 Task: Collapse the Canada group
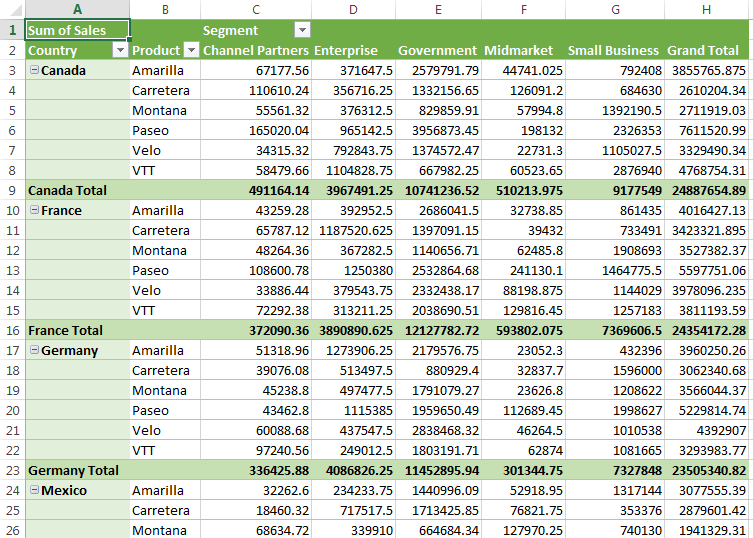click(x=35, y=70)
